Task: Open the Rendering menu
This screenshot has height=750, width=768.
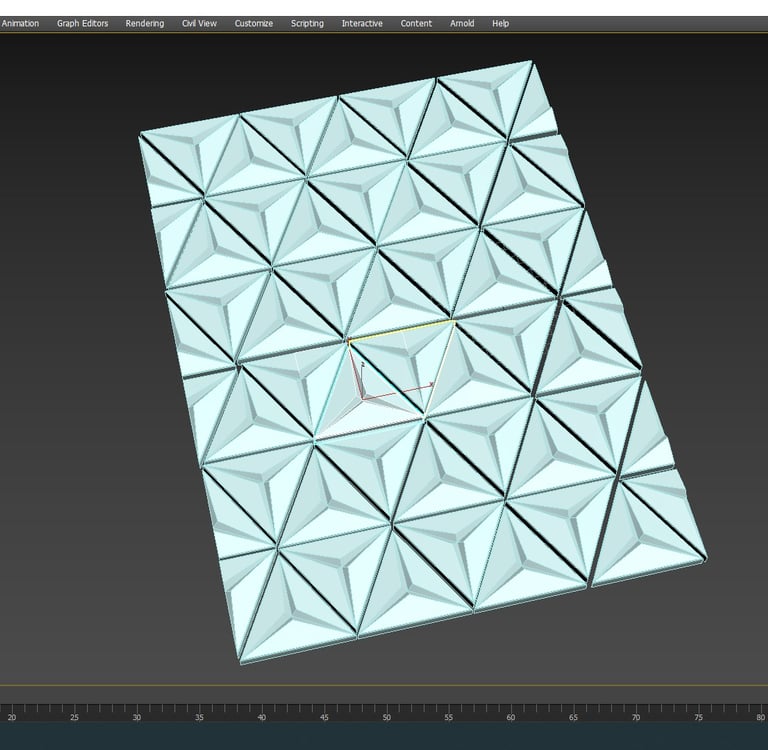Action: tap(144, 23)
